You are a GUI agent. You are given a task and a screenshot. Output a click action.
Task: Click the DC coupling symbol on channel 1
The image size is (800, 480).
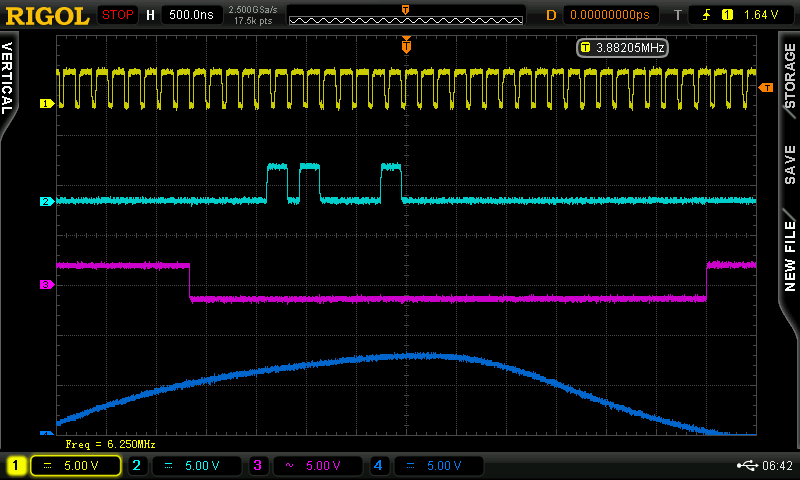(47, 465)
